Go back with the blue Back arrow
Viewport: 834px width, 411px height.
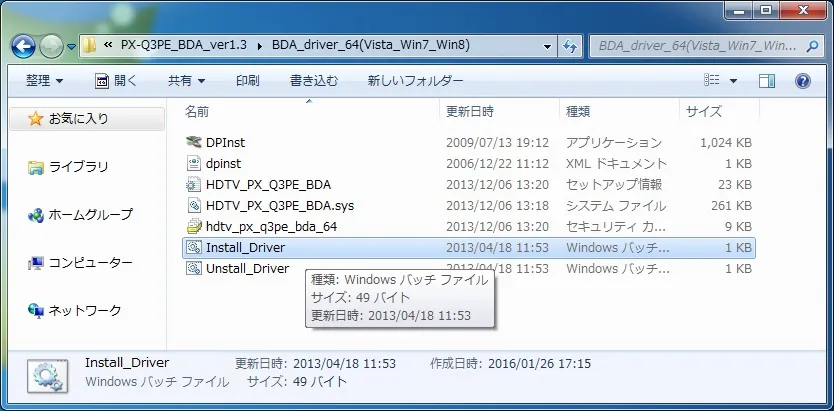23,47
